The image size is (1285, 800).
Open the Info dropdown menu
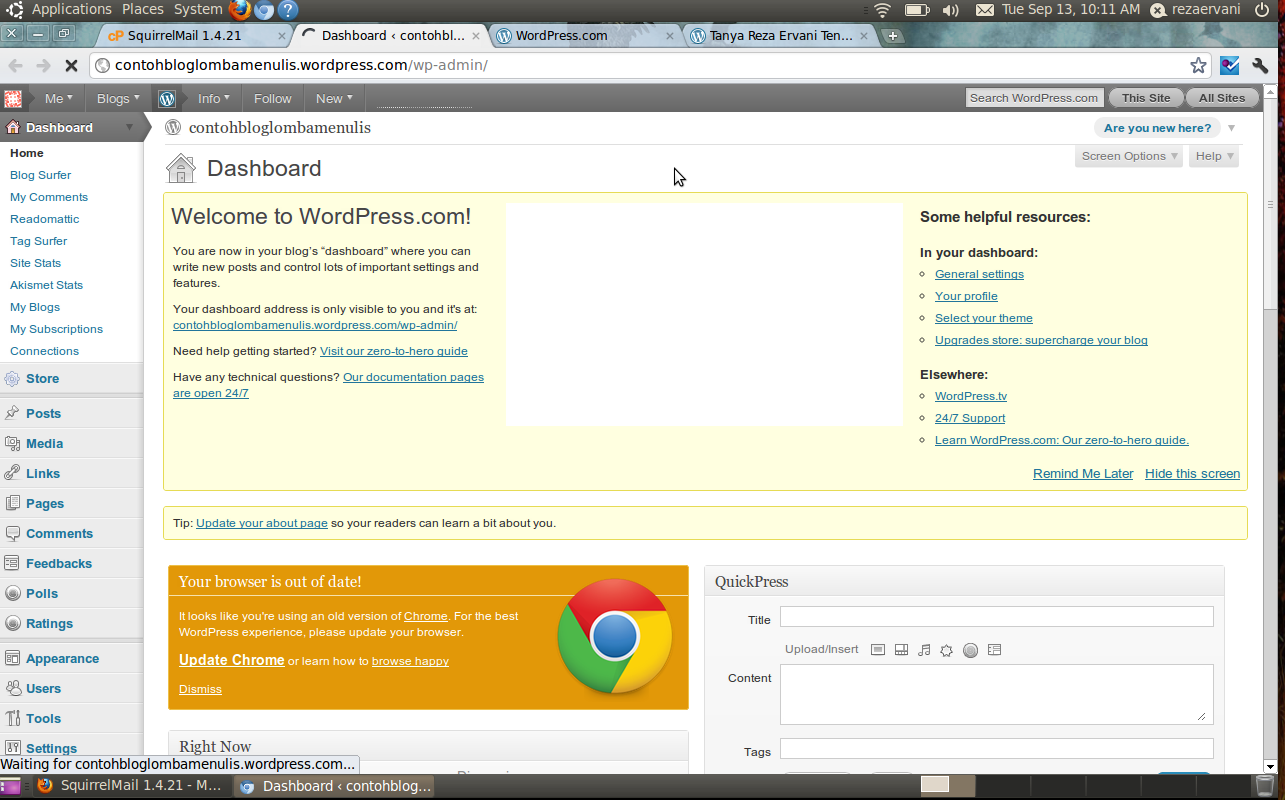pos(213,98)
